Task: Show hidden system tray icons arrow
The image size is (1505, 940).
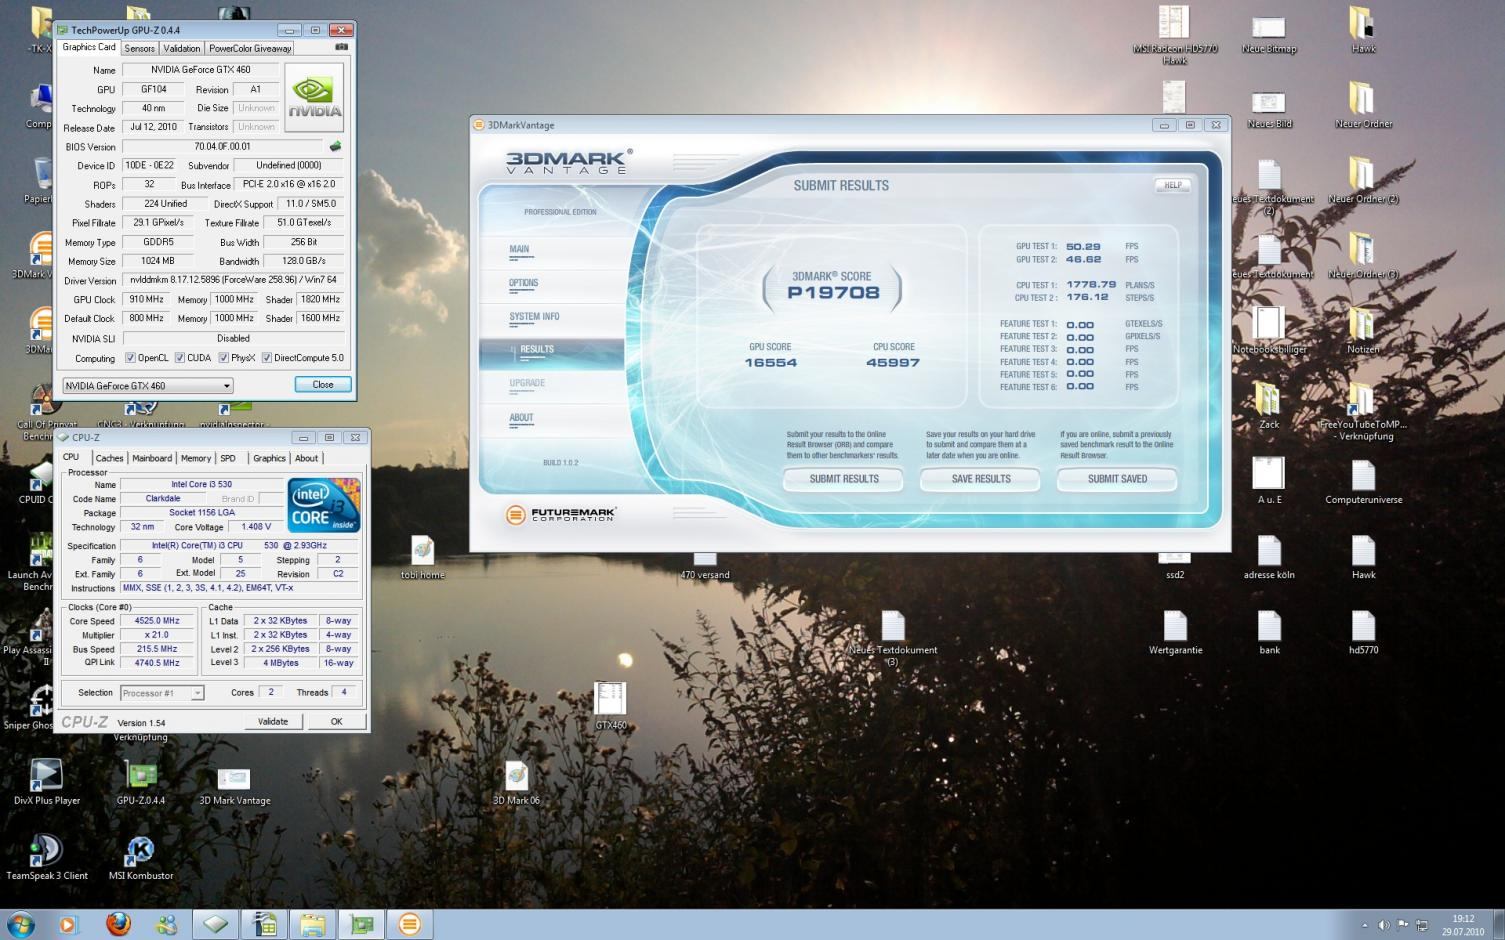Action: click(x=1365, y=926)
